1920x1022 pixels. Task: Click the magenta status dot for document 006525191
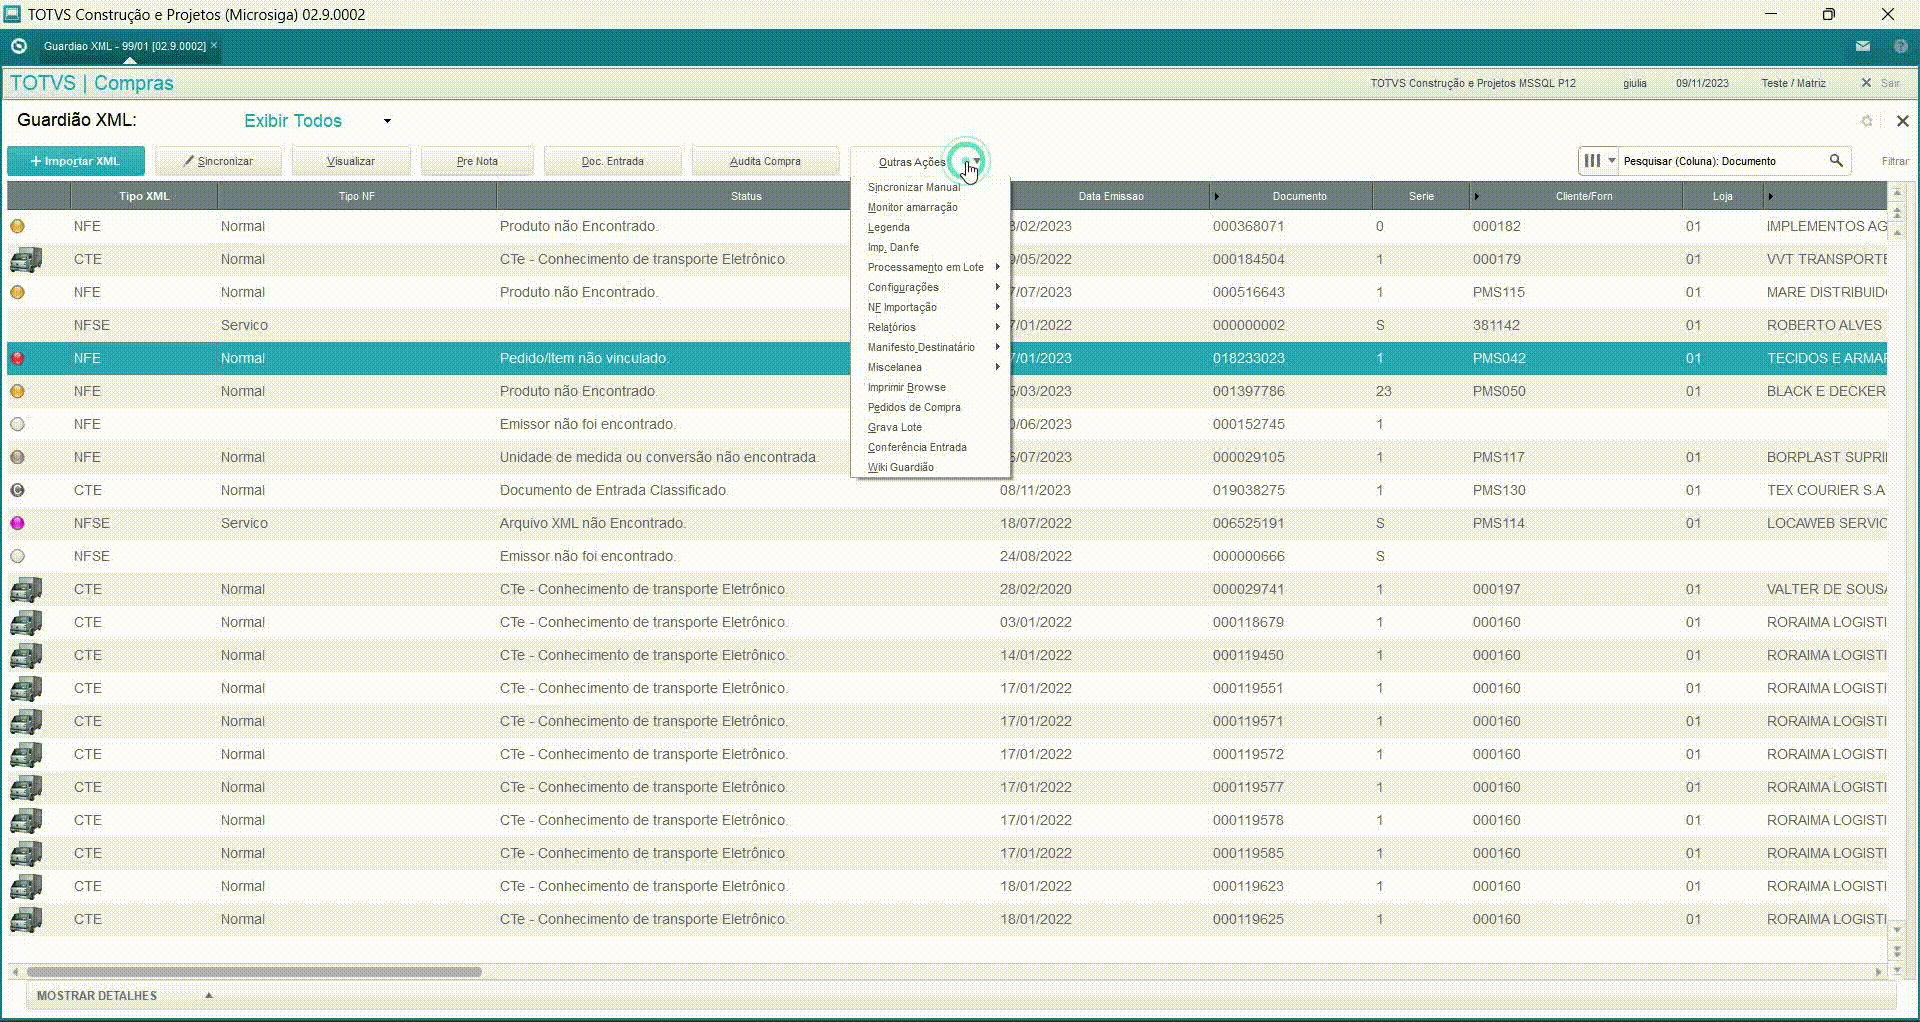tap(17, 523)
